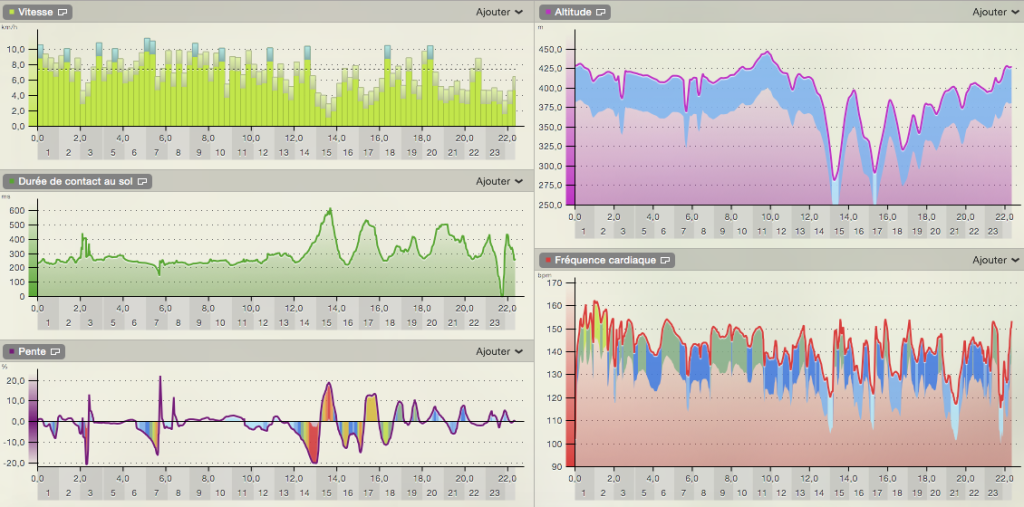
Task: Select lap 15 under the Altitude chart
Action: (840, 231)
